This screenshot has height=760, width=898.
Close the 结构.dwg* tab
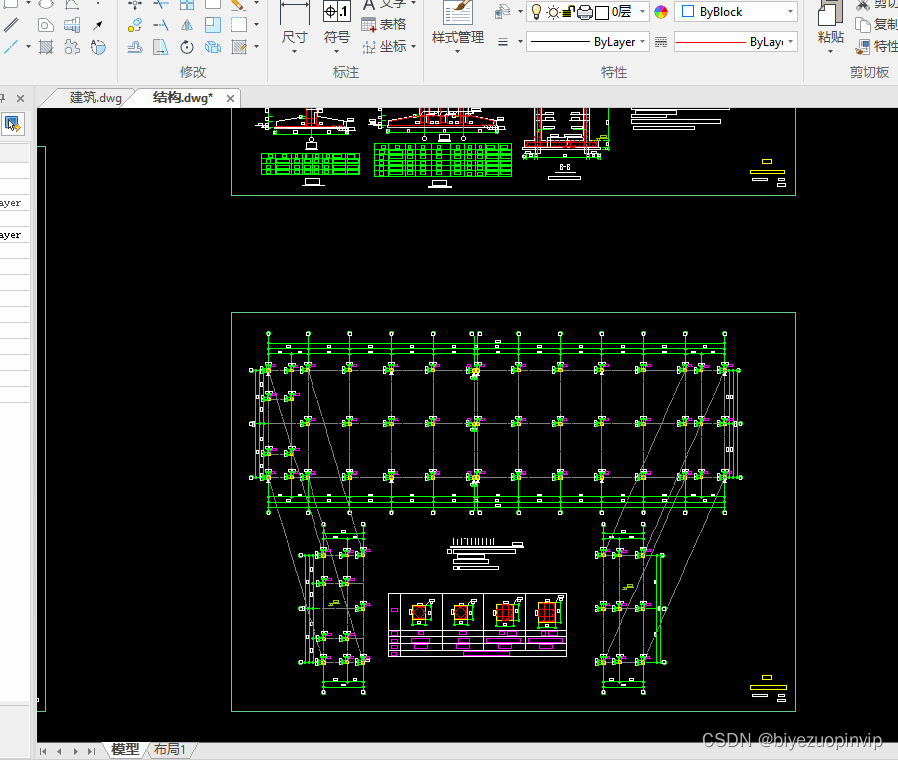pos(230,99)
